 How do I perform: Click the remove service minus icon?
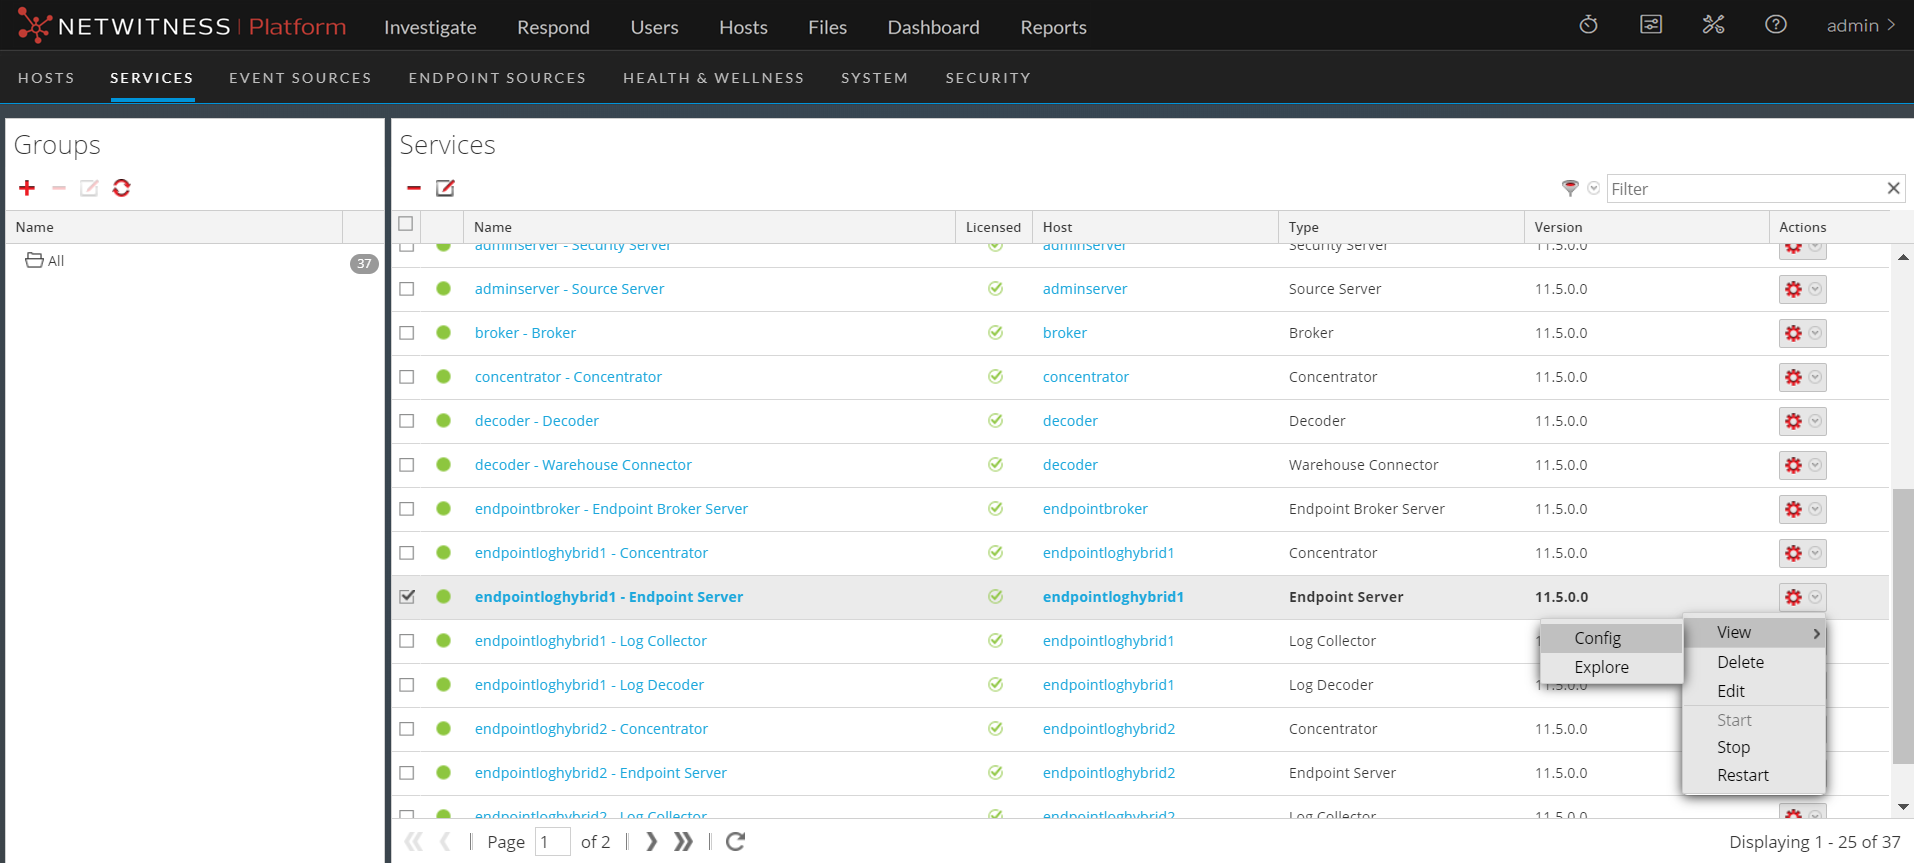(414, 188)
